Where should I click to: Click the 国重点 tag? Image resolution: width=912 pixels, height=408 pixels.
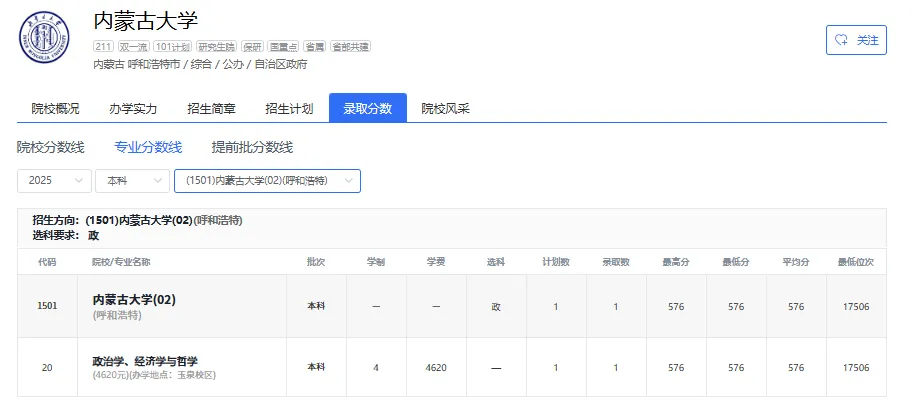pyautogui.click(x=283, y=47)
